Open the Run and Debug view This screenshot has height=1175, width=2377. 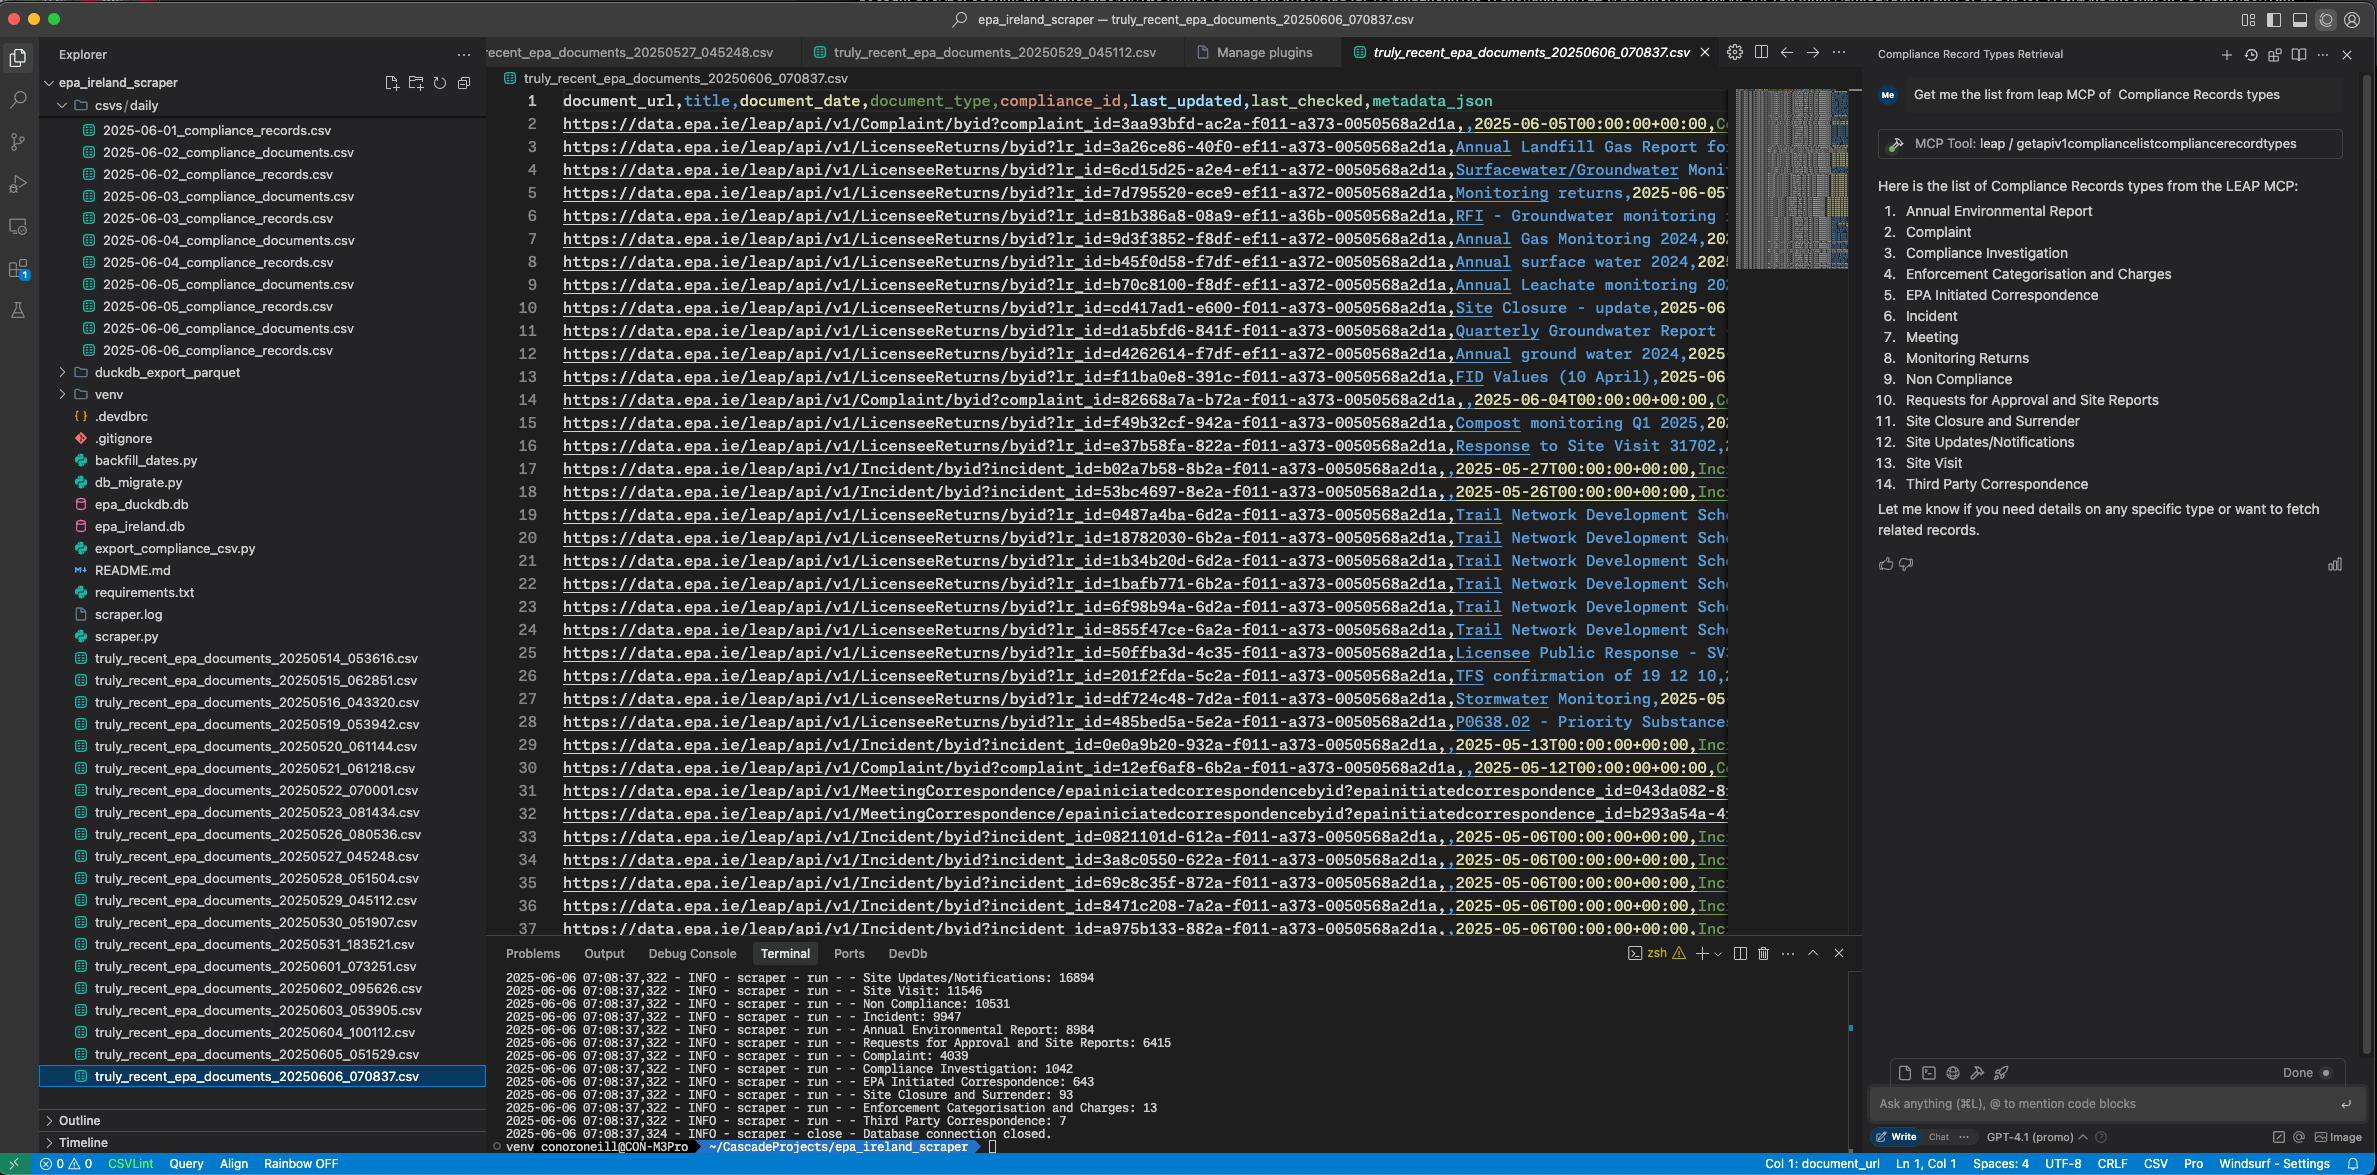(x=18, y=184)
